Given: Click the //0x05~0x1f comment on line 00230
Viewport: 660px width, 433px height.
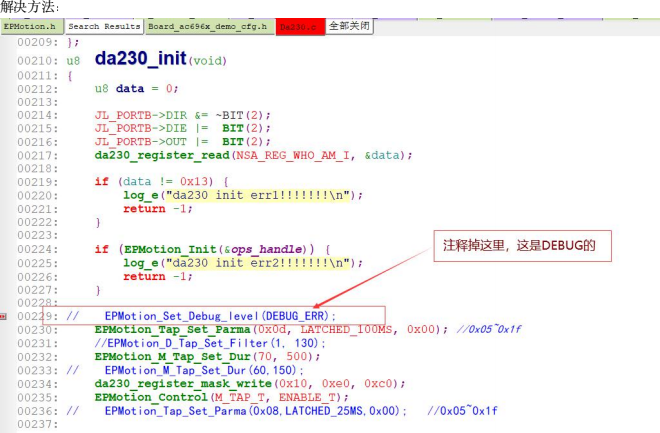Looking at the screenshot, I should 489,329.
